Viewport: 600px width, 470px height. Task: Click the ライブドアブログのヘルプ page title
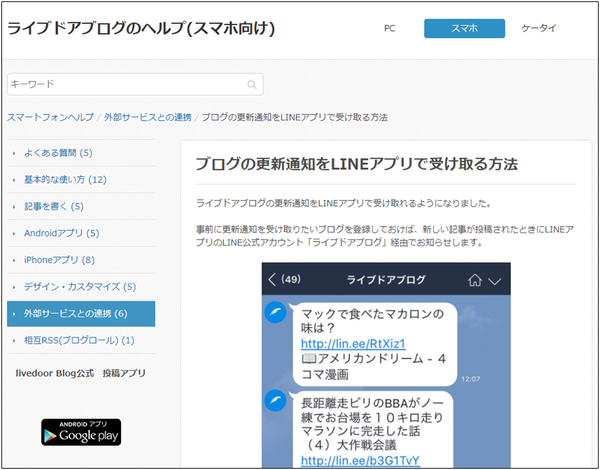point(141,29)
